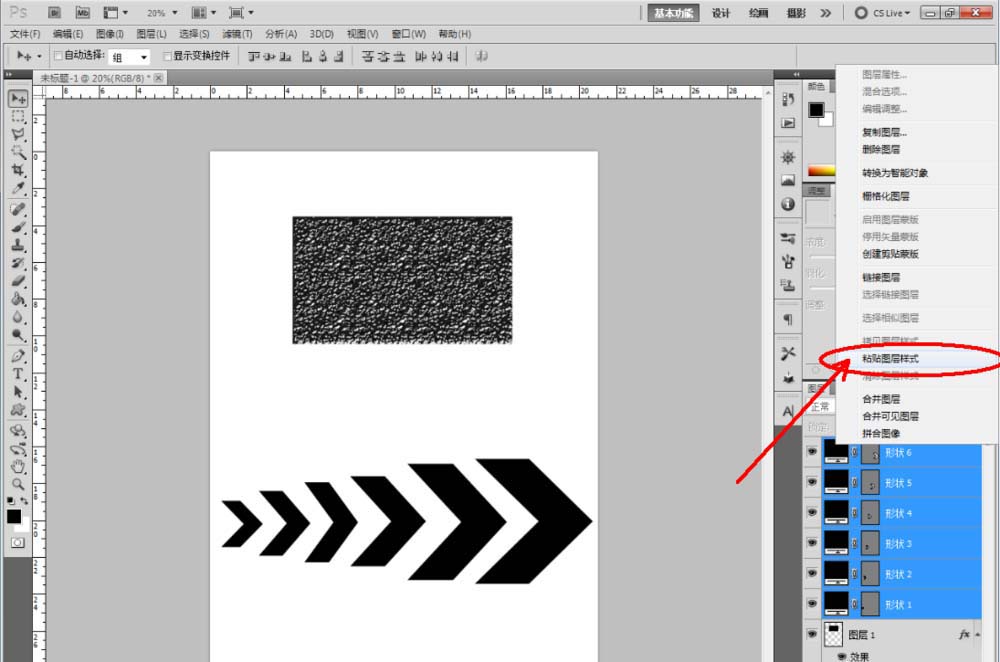Launch Bridge from the Br icon
Screen dimensions: 1000x662
click(54, 13)
